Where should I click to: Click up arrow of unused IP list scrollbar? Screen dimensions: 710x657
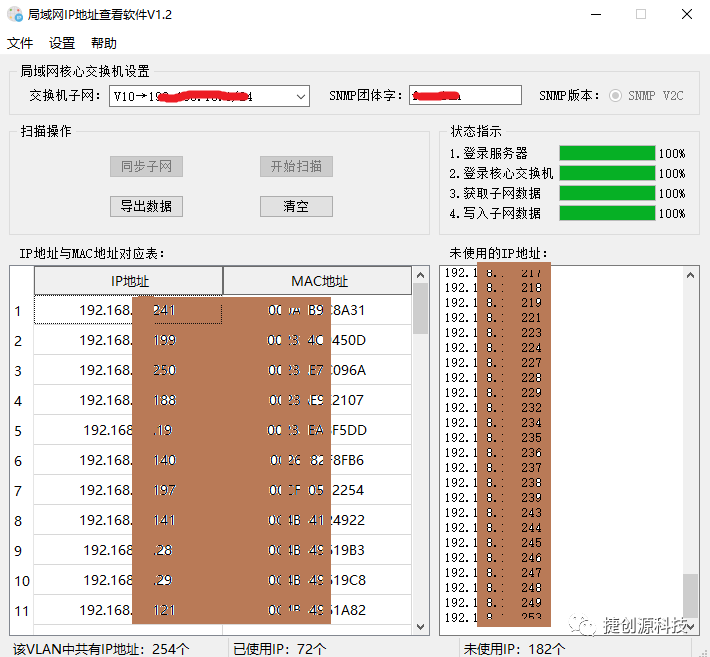(690, 275)
